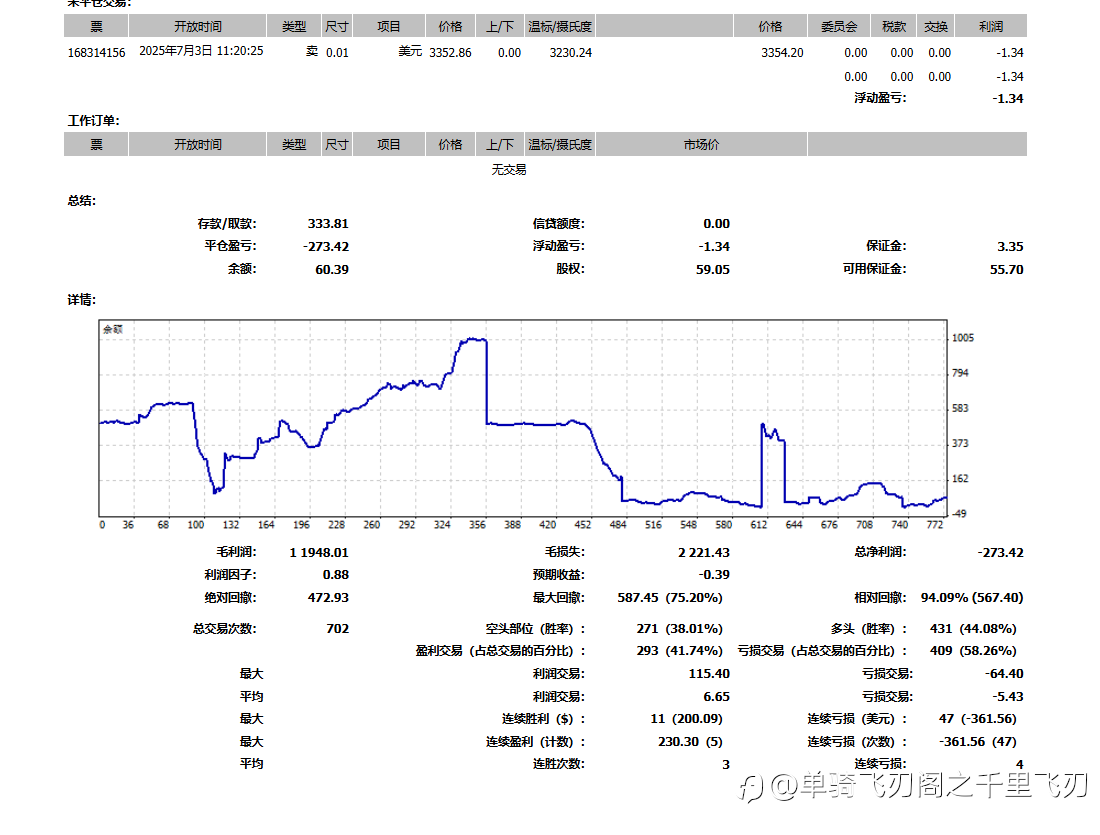Click the profit trades value 293 (41.74%)

click(679, 651)
